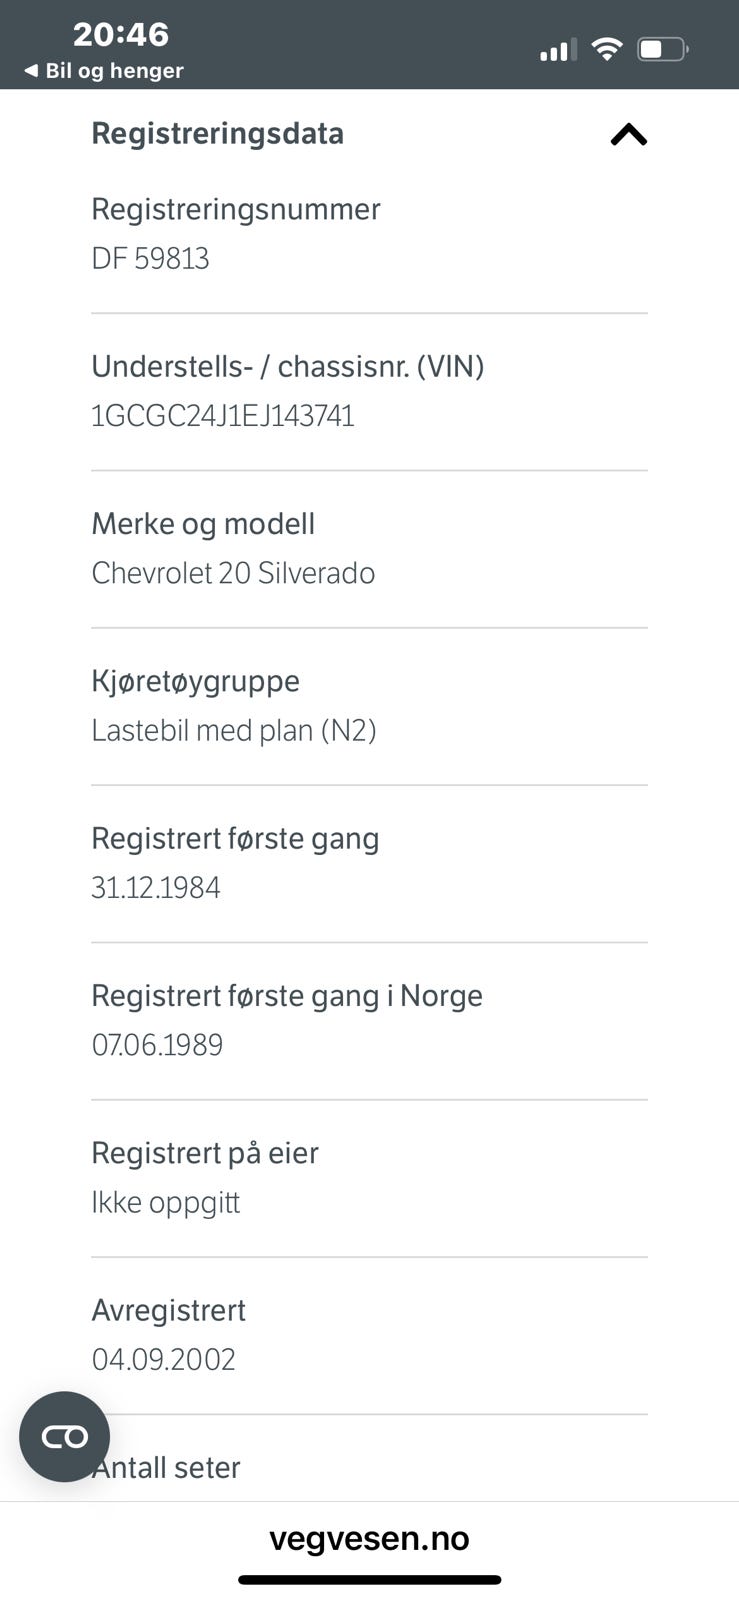
Task: Tap the Chevrolet 20 Silverado model text
Action: 233,573
